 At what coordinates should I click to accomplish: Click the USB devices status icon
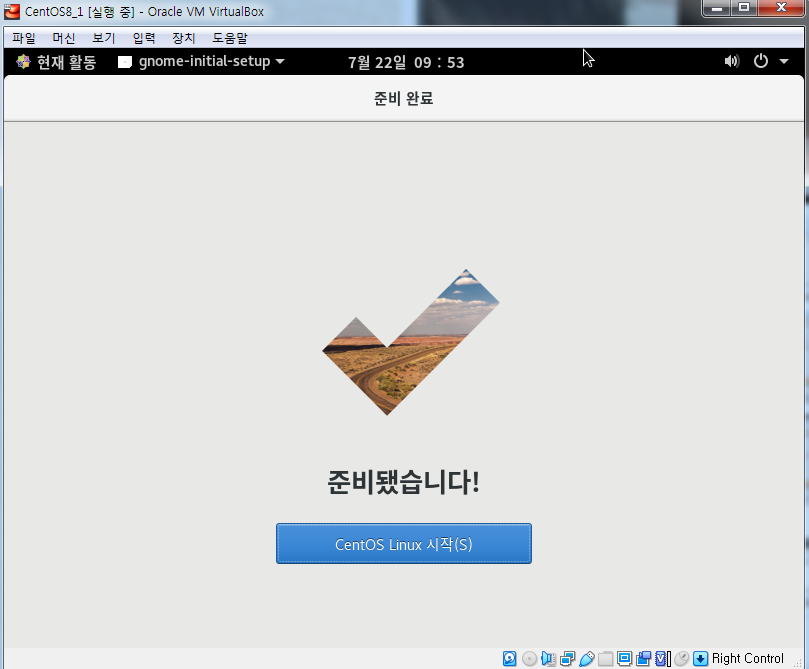coord(587,659)
